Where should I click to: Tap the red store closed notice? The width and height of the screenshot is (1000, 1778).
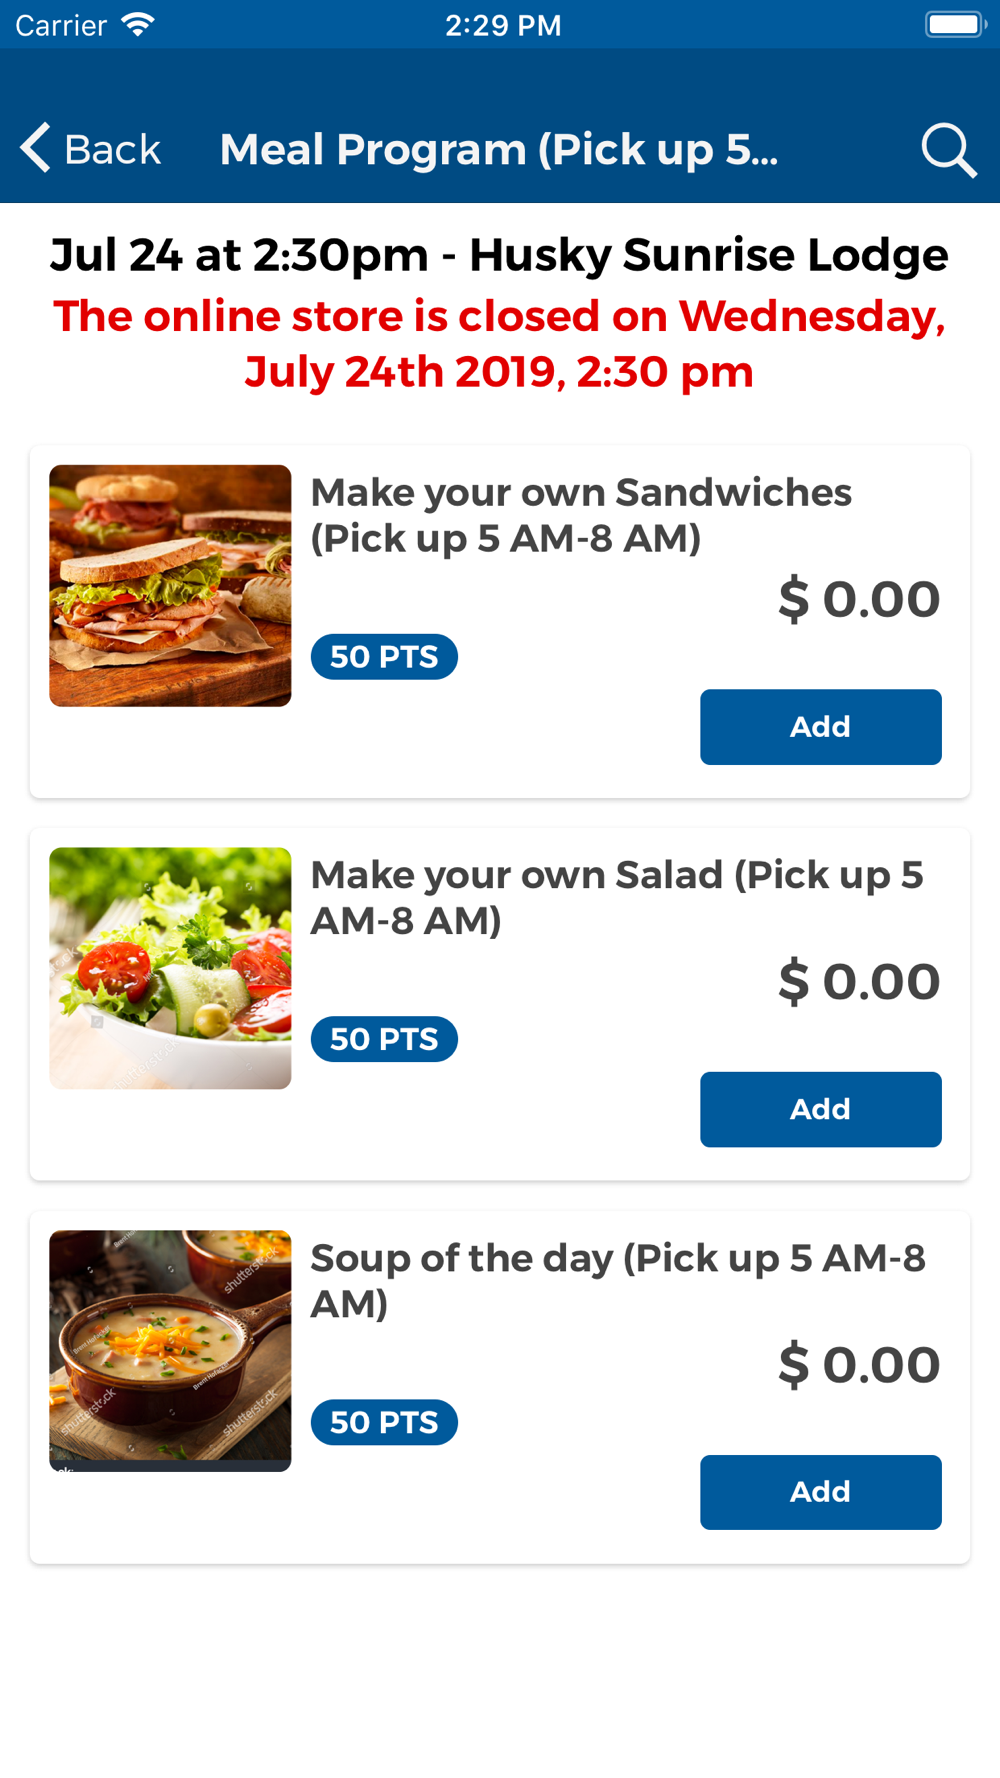coord(499,344)
